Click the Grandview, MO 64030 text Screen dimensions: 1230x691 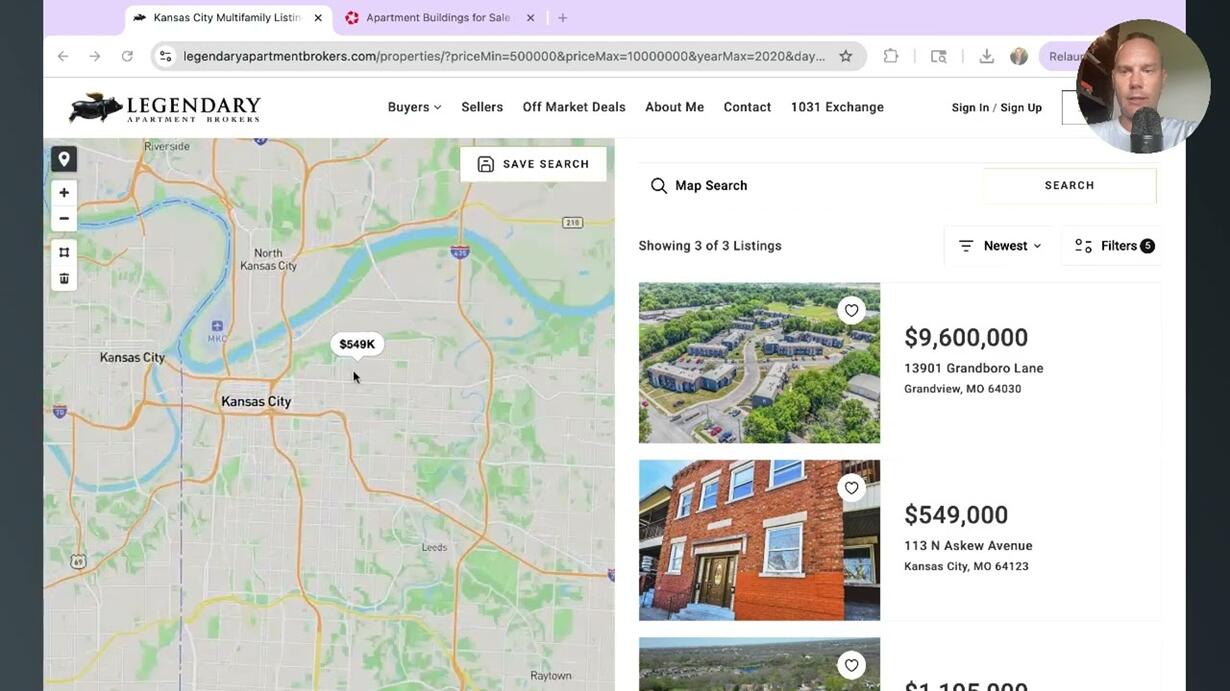pyautogui.click(x=962, y=389)
